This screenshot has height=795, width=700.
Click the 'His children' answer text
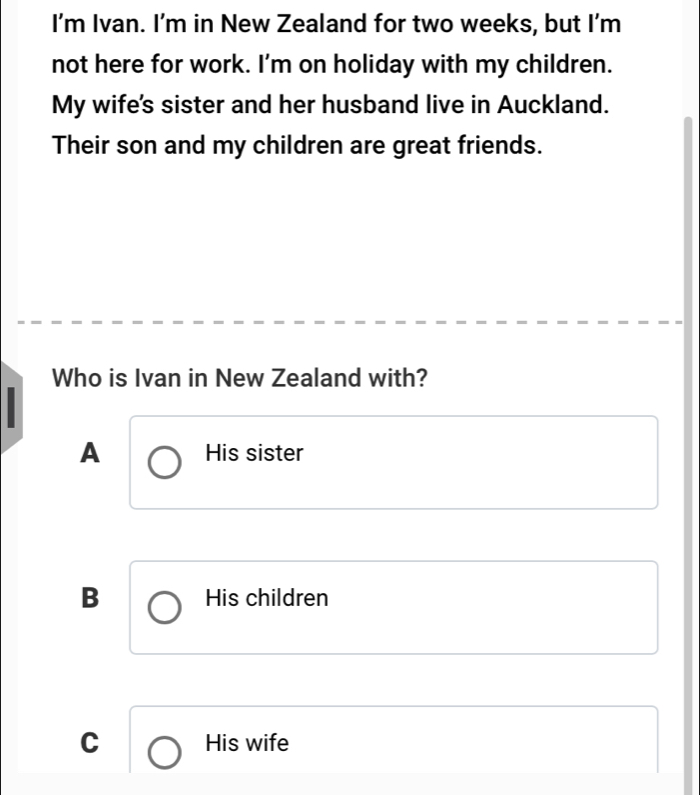coord(266,599)
